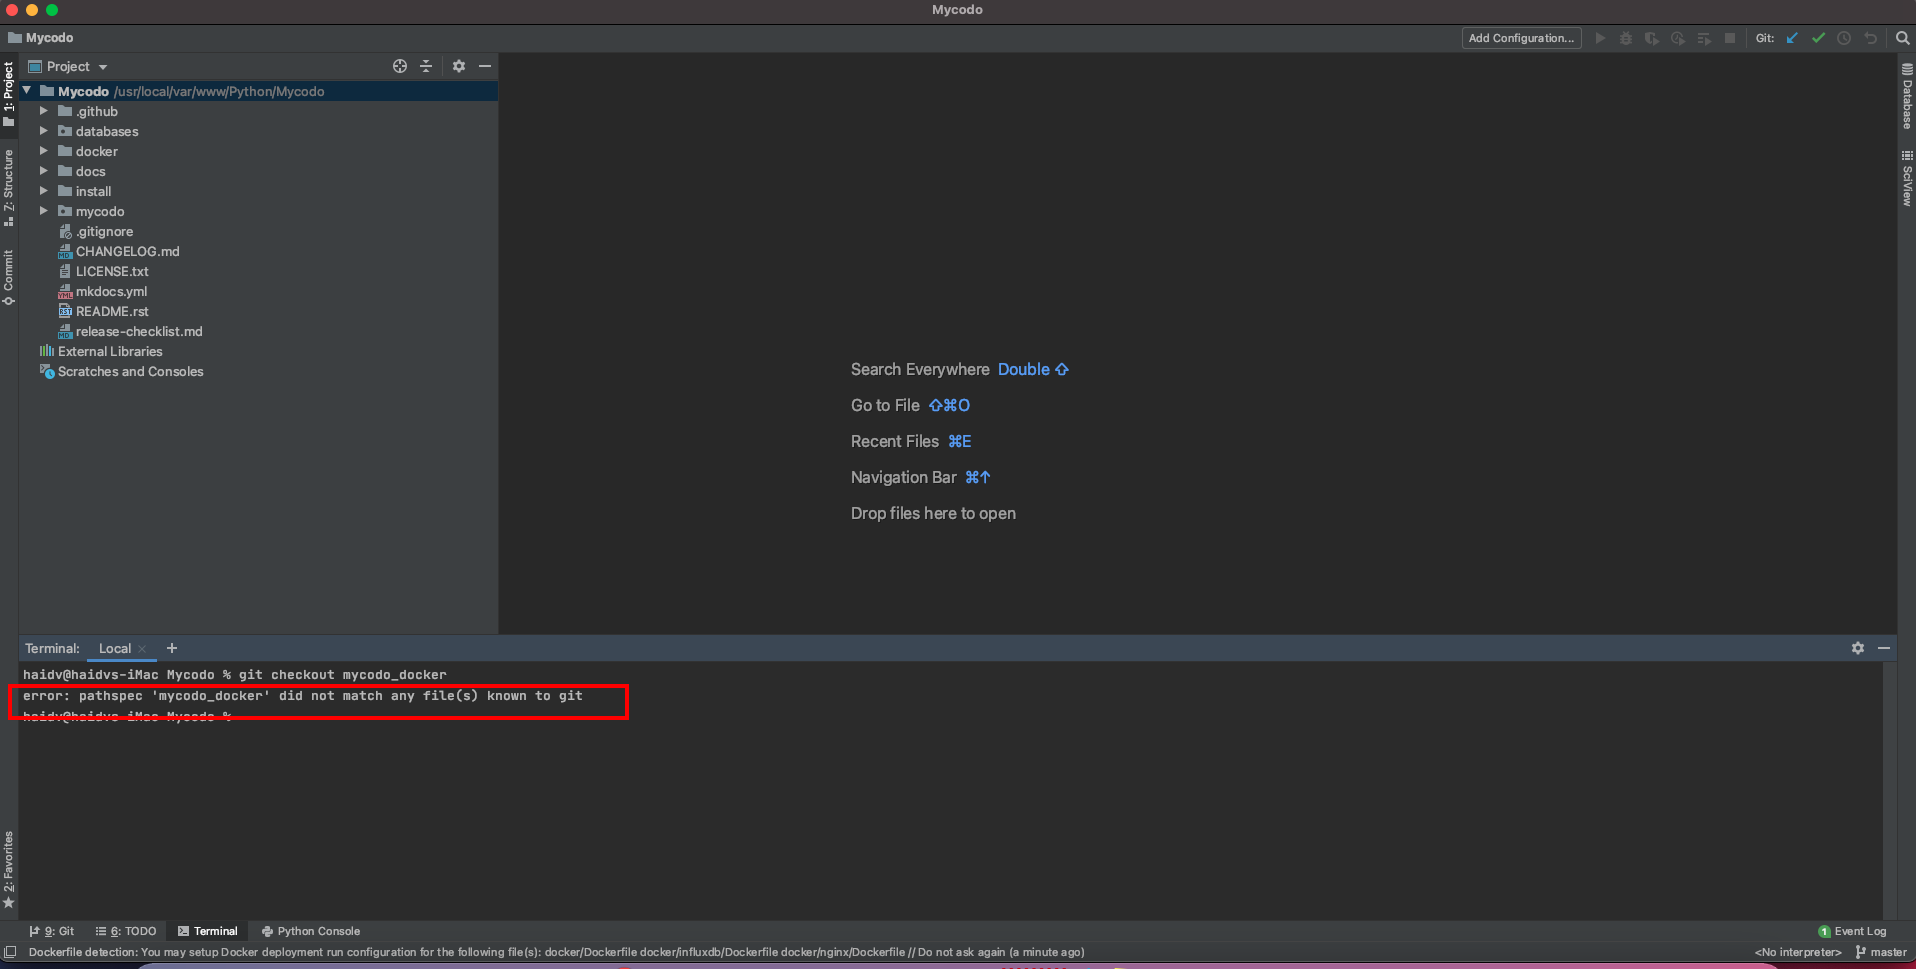This screenshot has height=969, width=1916.
Task: Run with coverage using the coverage icon
Action: click(x=1651, y=37)
